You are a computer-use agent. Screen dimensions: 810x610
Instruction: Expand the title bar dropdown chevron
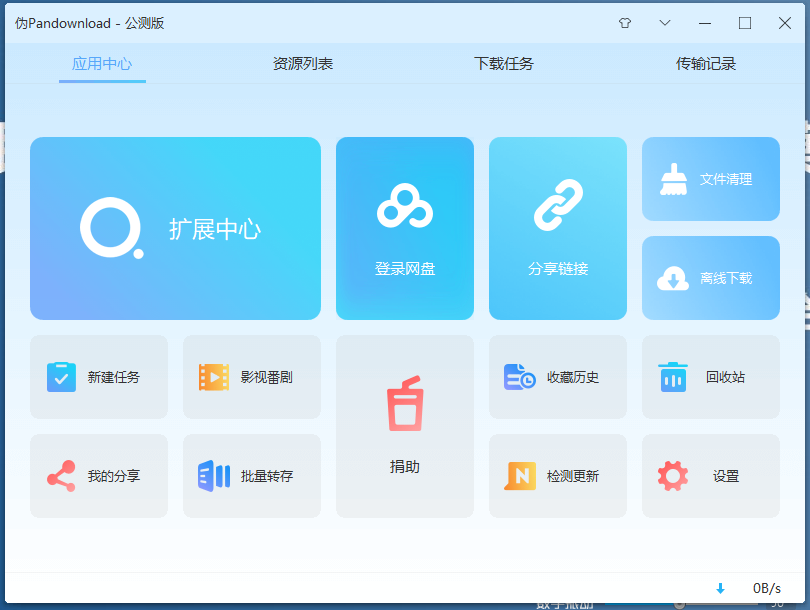click(665, 22)
